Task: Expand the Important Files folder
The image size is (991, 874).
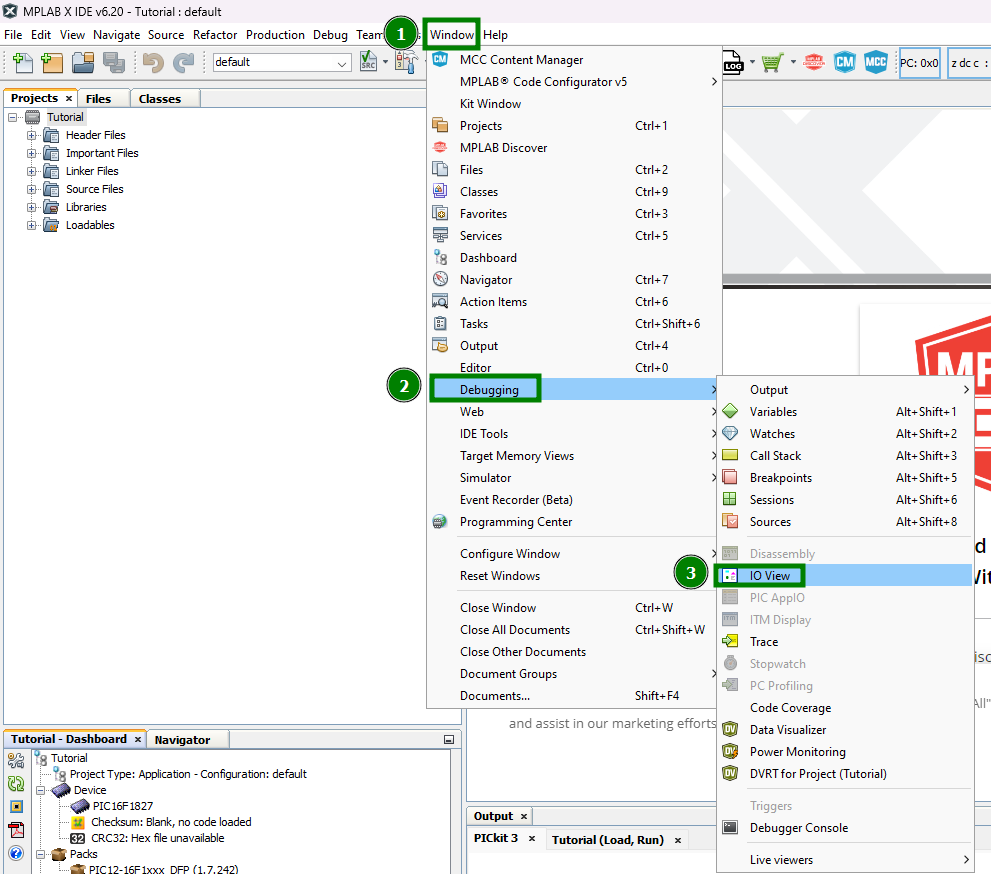Action: (x=31, y=154)
